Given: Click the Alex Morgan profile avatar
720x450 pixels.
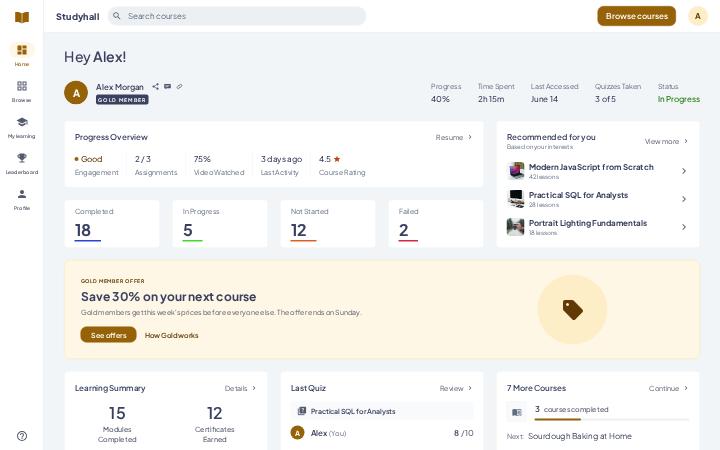Looking at the screenshot, I should coord(76,93).
